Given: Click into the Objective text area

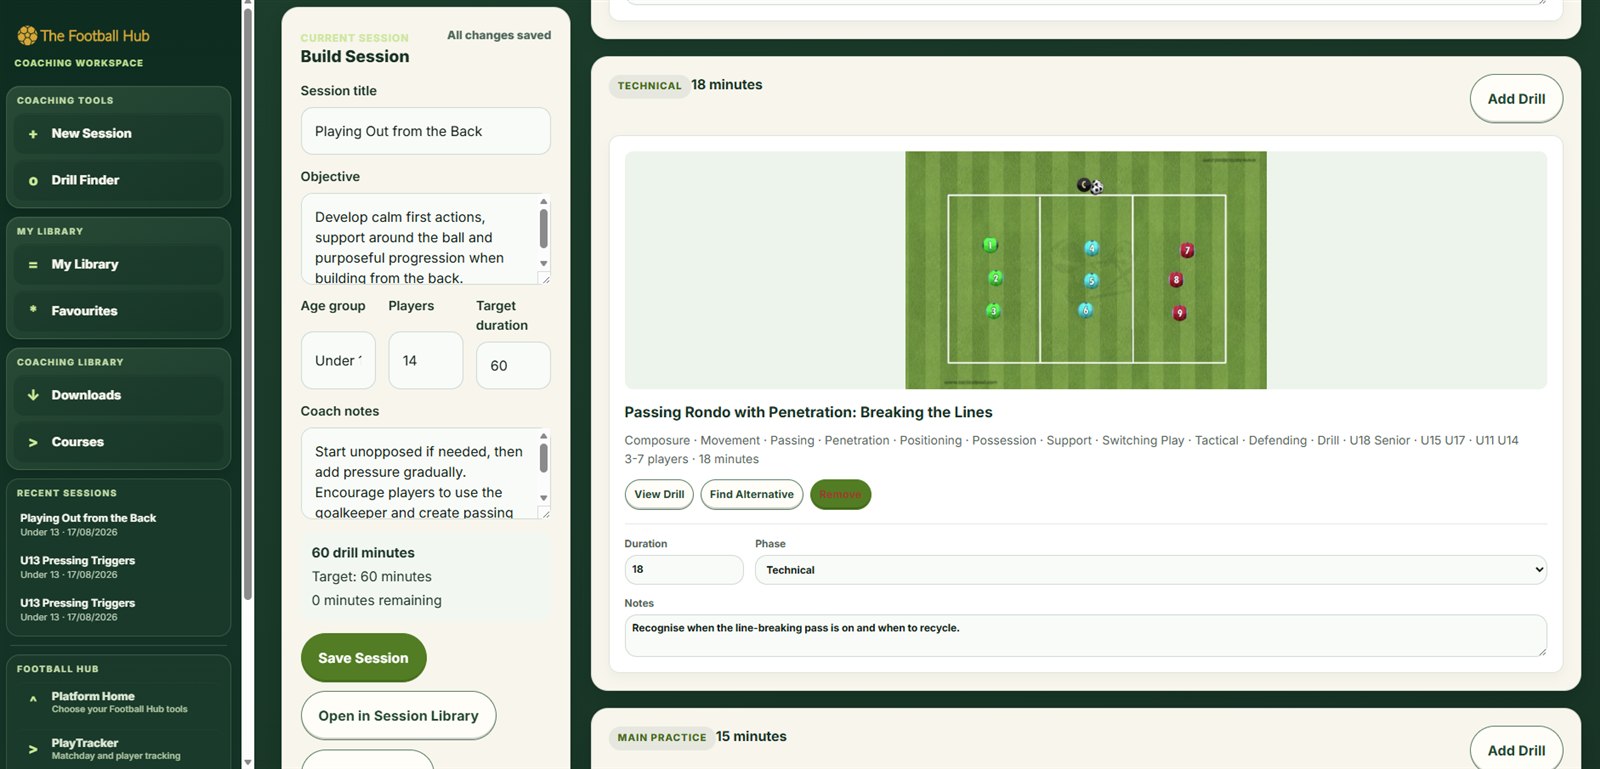Looking at the screenshot, I should (x=418, y=239).
